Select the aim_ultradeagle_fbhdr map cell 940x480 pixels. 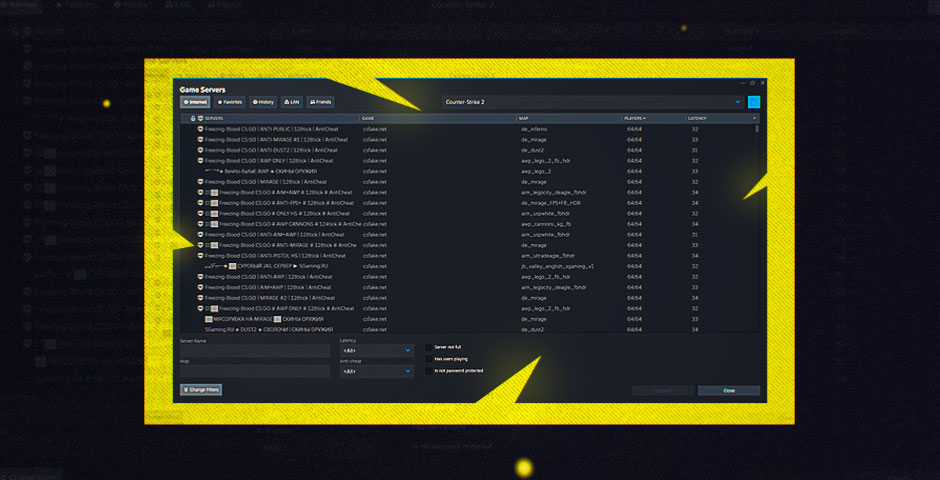tap(548, 256)
